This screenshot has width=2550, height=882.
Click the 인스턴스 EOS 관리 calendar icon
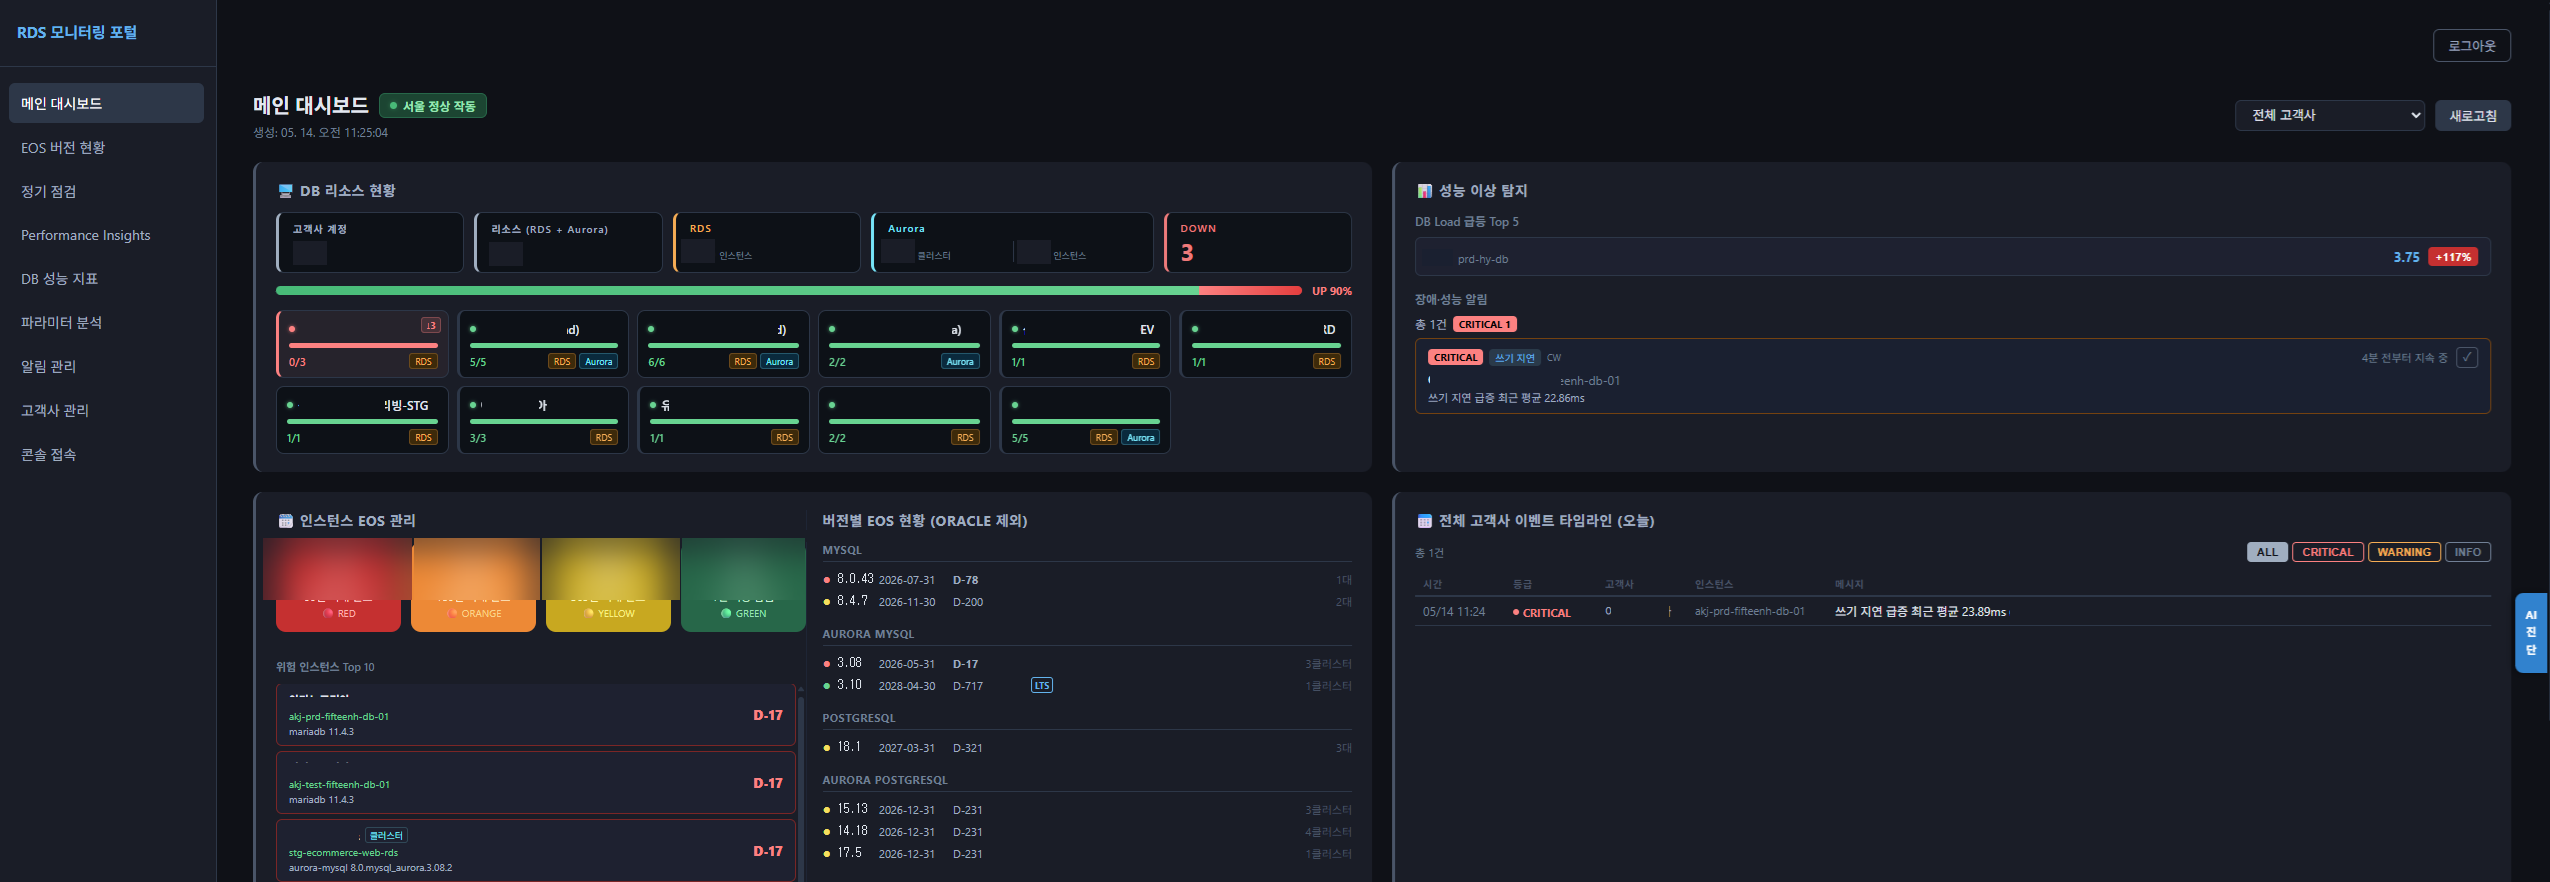285,521
